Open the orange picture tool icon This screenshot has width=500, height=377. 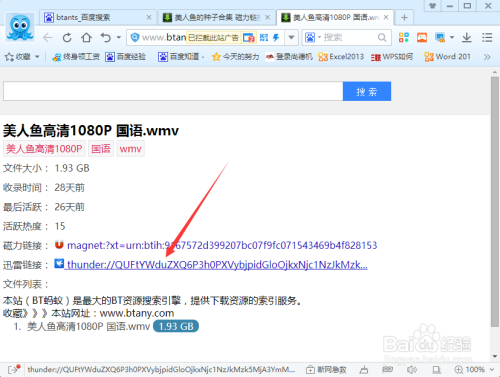tap(422, 38)
